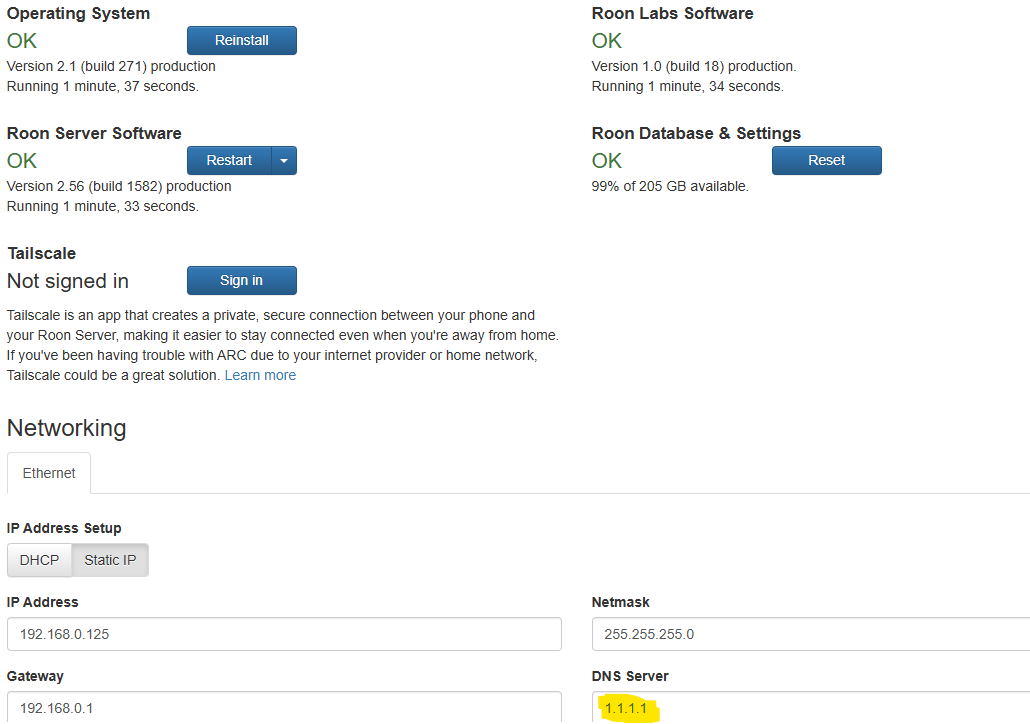Click the Netmask field 255.255.255.0

(x=811, y=634)
